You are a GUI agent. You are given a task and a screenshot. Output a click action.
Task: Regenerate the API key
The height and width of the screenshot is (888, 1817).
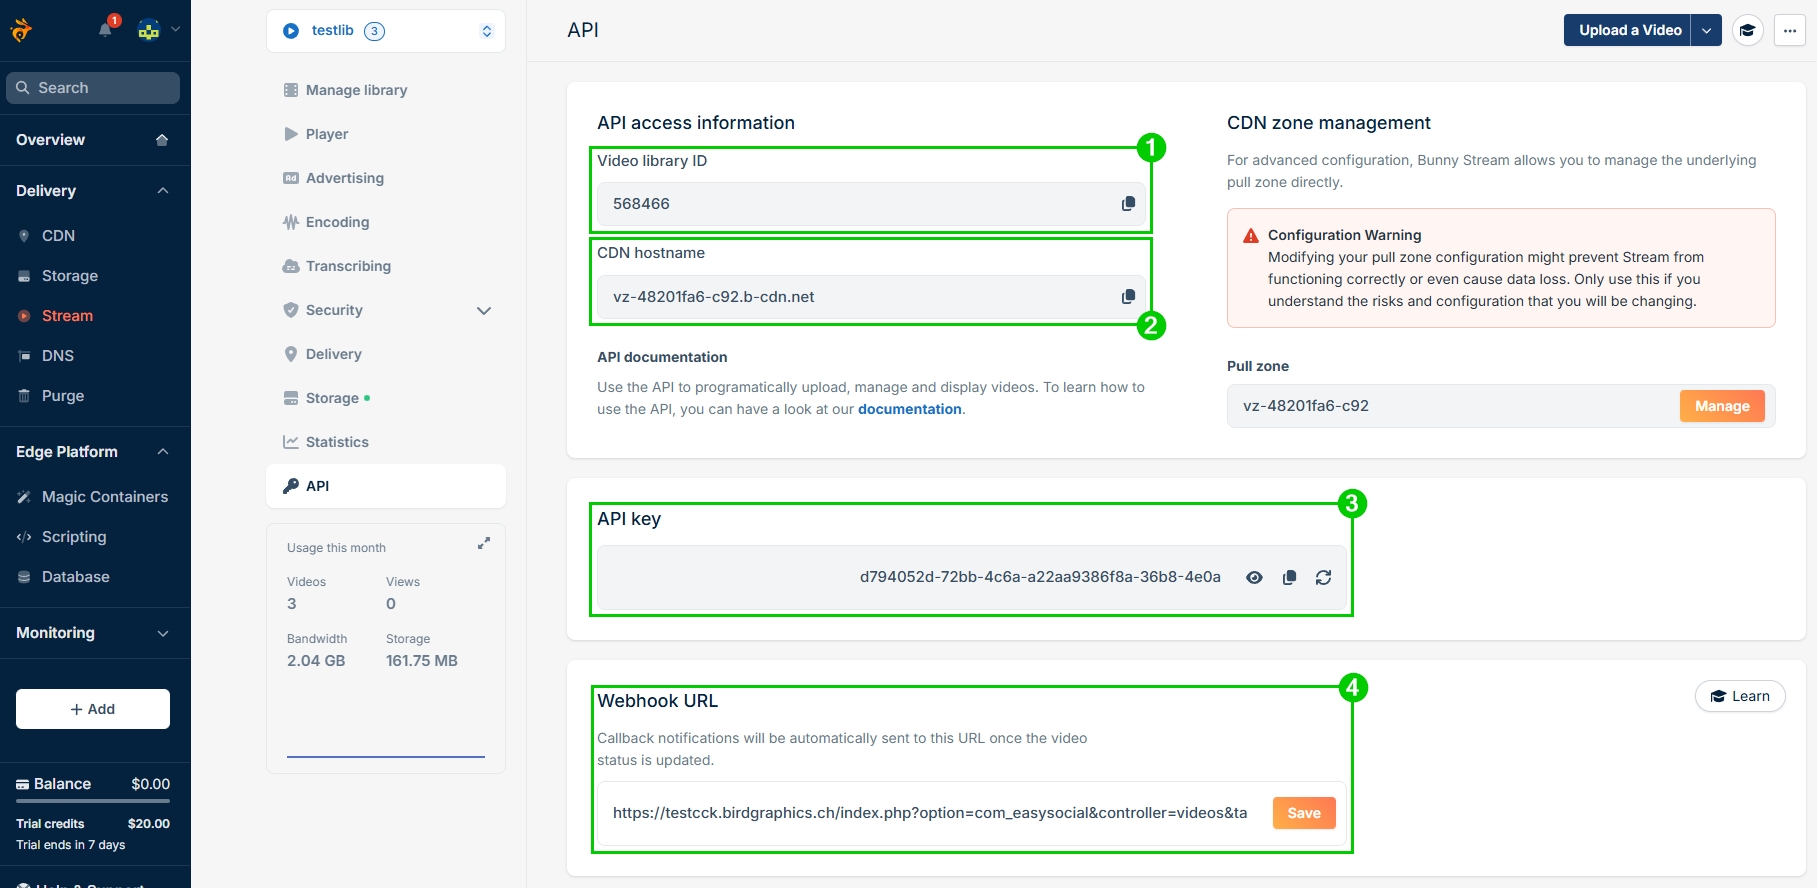[x=1323, y=578]
